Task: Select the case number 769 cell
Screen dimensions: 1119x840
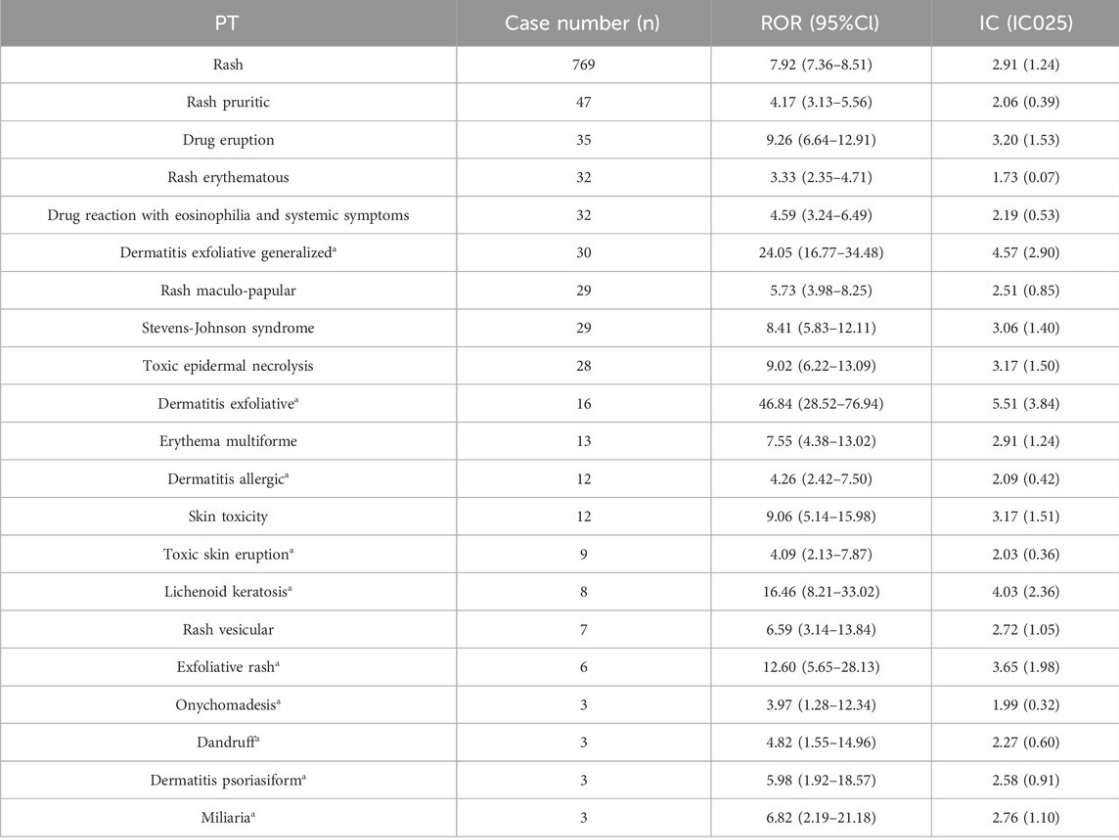Action: pyautogui.click(x=583, y=65)
